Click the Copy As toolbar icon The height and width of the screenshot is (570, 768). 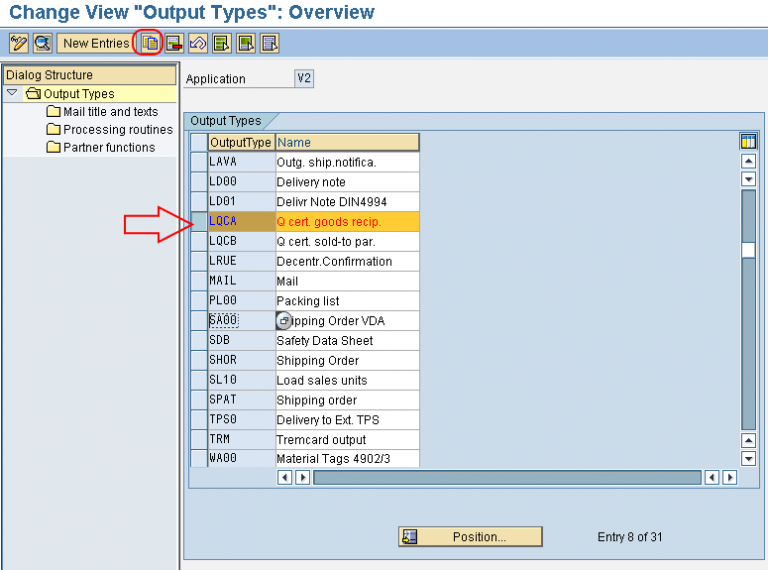149,43
